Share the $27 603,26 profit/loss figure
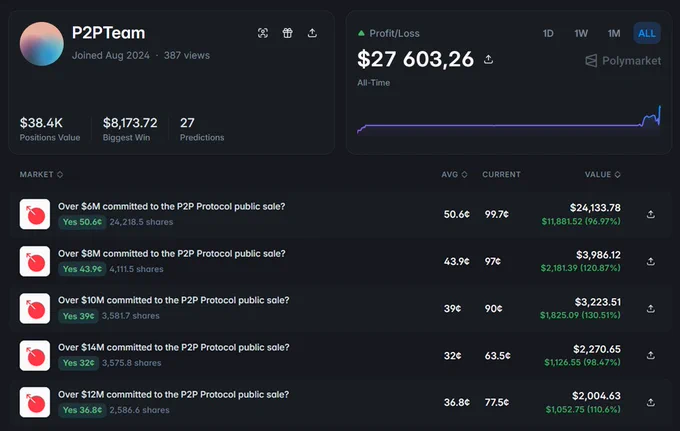 [488, 59]
